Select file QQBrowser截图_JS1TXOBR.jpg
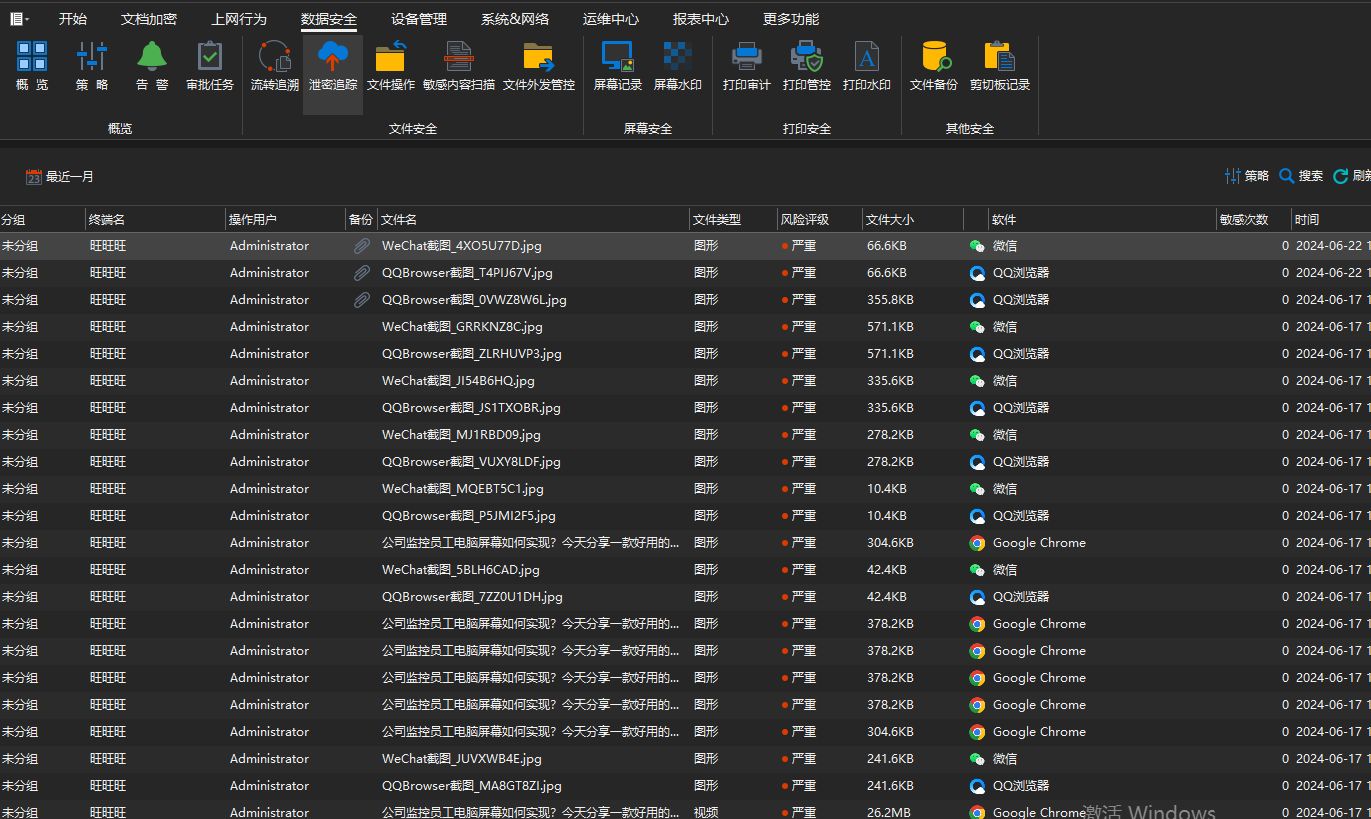 471,408
